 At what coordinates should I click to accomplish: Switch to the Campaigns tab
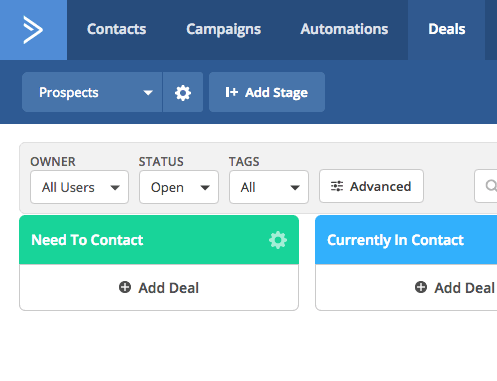pyautogui.click(x=224, y=29)
